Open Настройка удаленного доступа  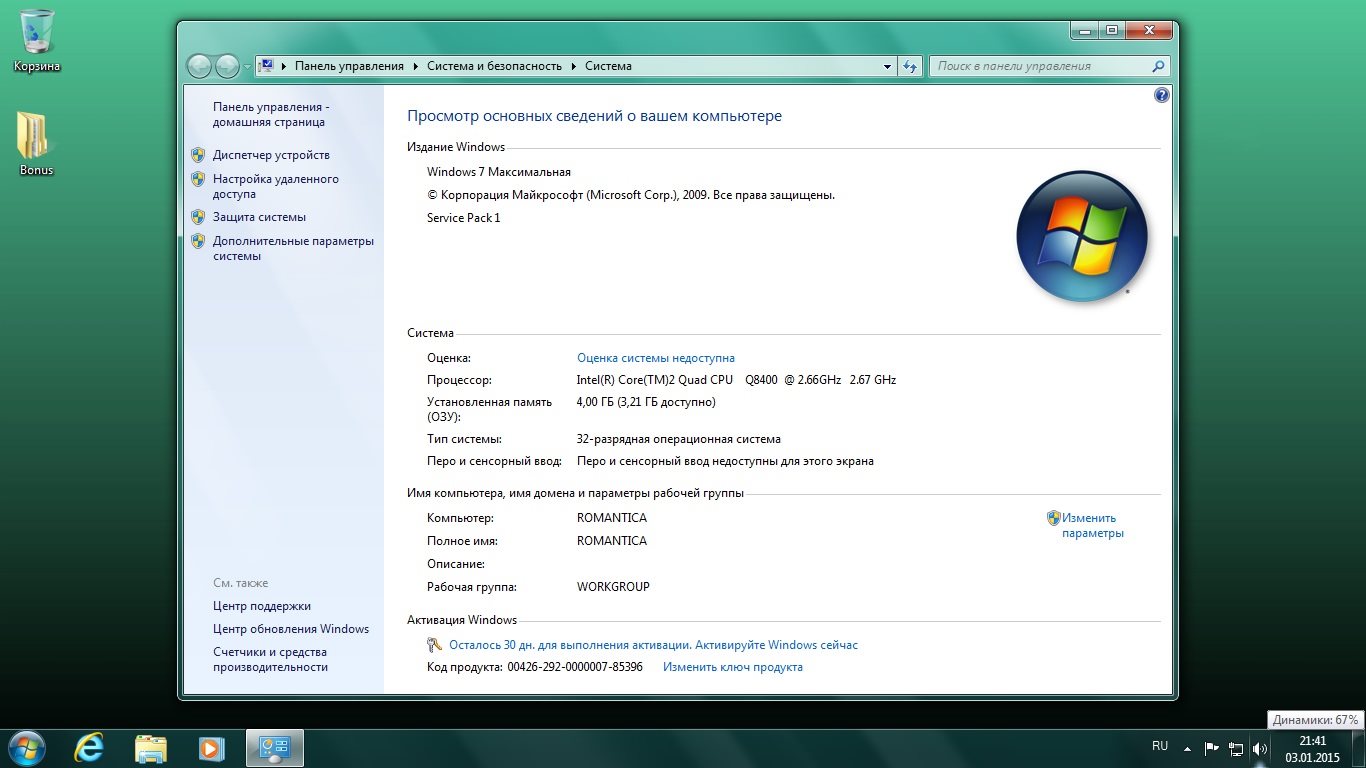pyautogui.click(x=275, y=186)
